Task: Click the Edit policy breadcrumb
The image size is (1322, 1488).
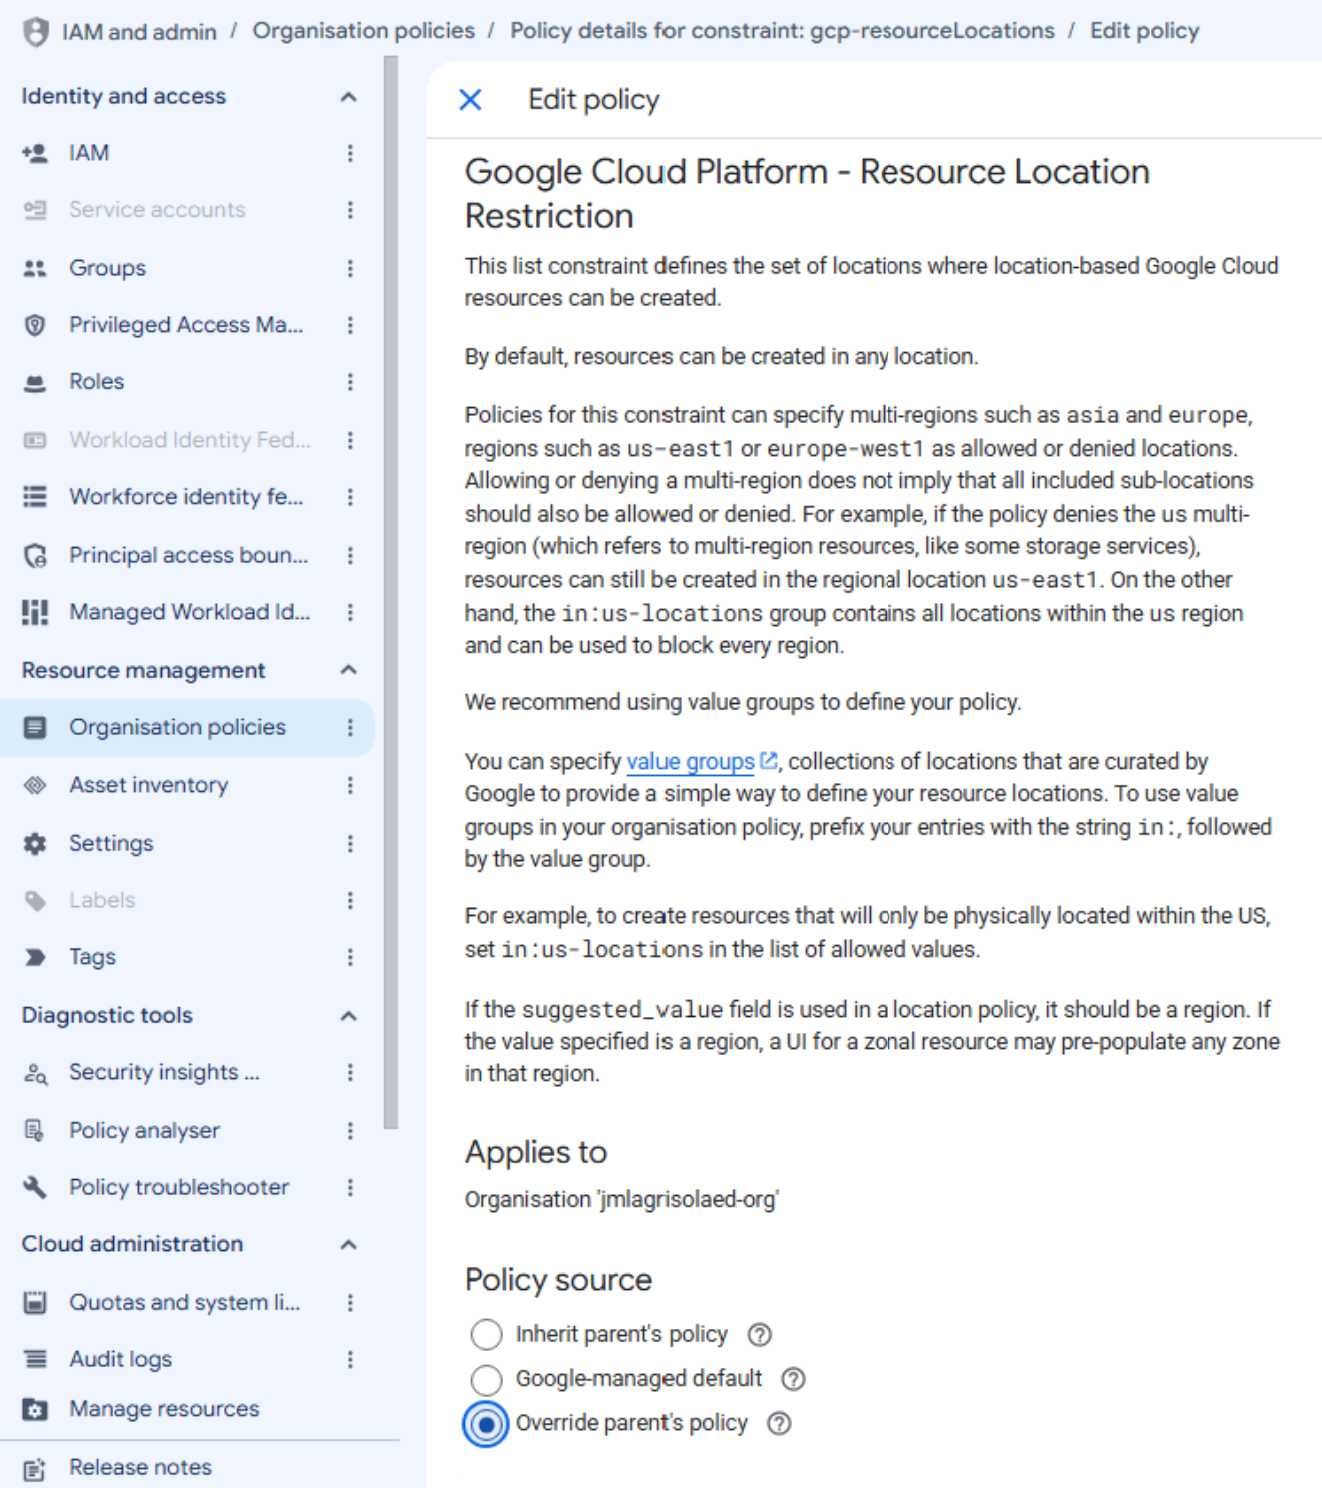Action: pyautogui.click(x=1144, y=31)
